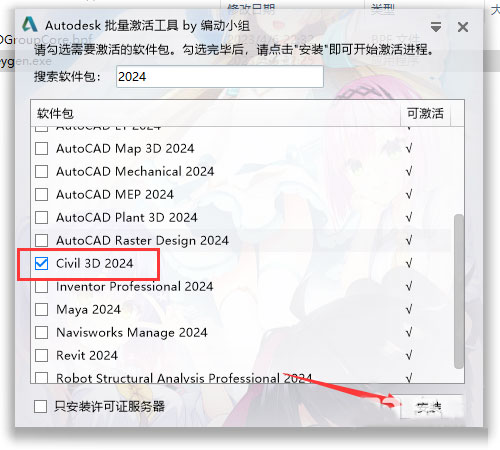Click the search package field containing 2024
This screenshot has height=450, width=500.
coord(220,77)
